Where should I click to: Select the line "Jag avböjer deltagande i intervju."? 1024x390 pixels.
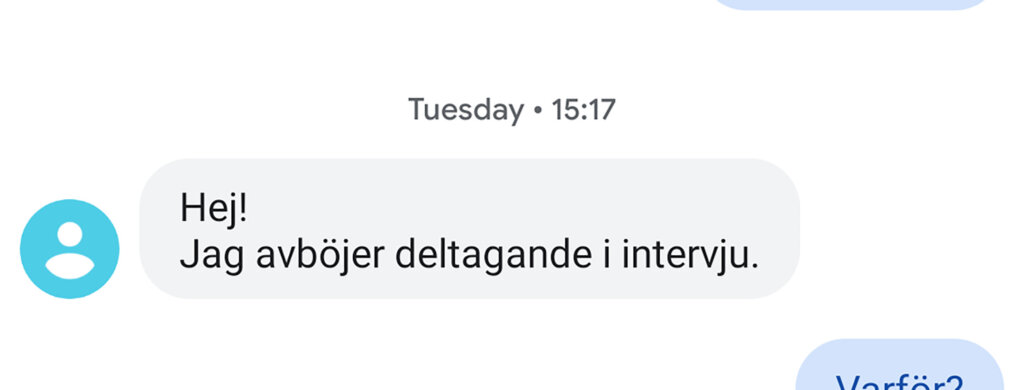tap(469, 256)
